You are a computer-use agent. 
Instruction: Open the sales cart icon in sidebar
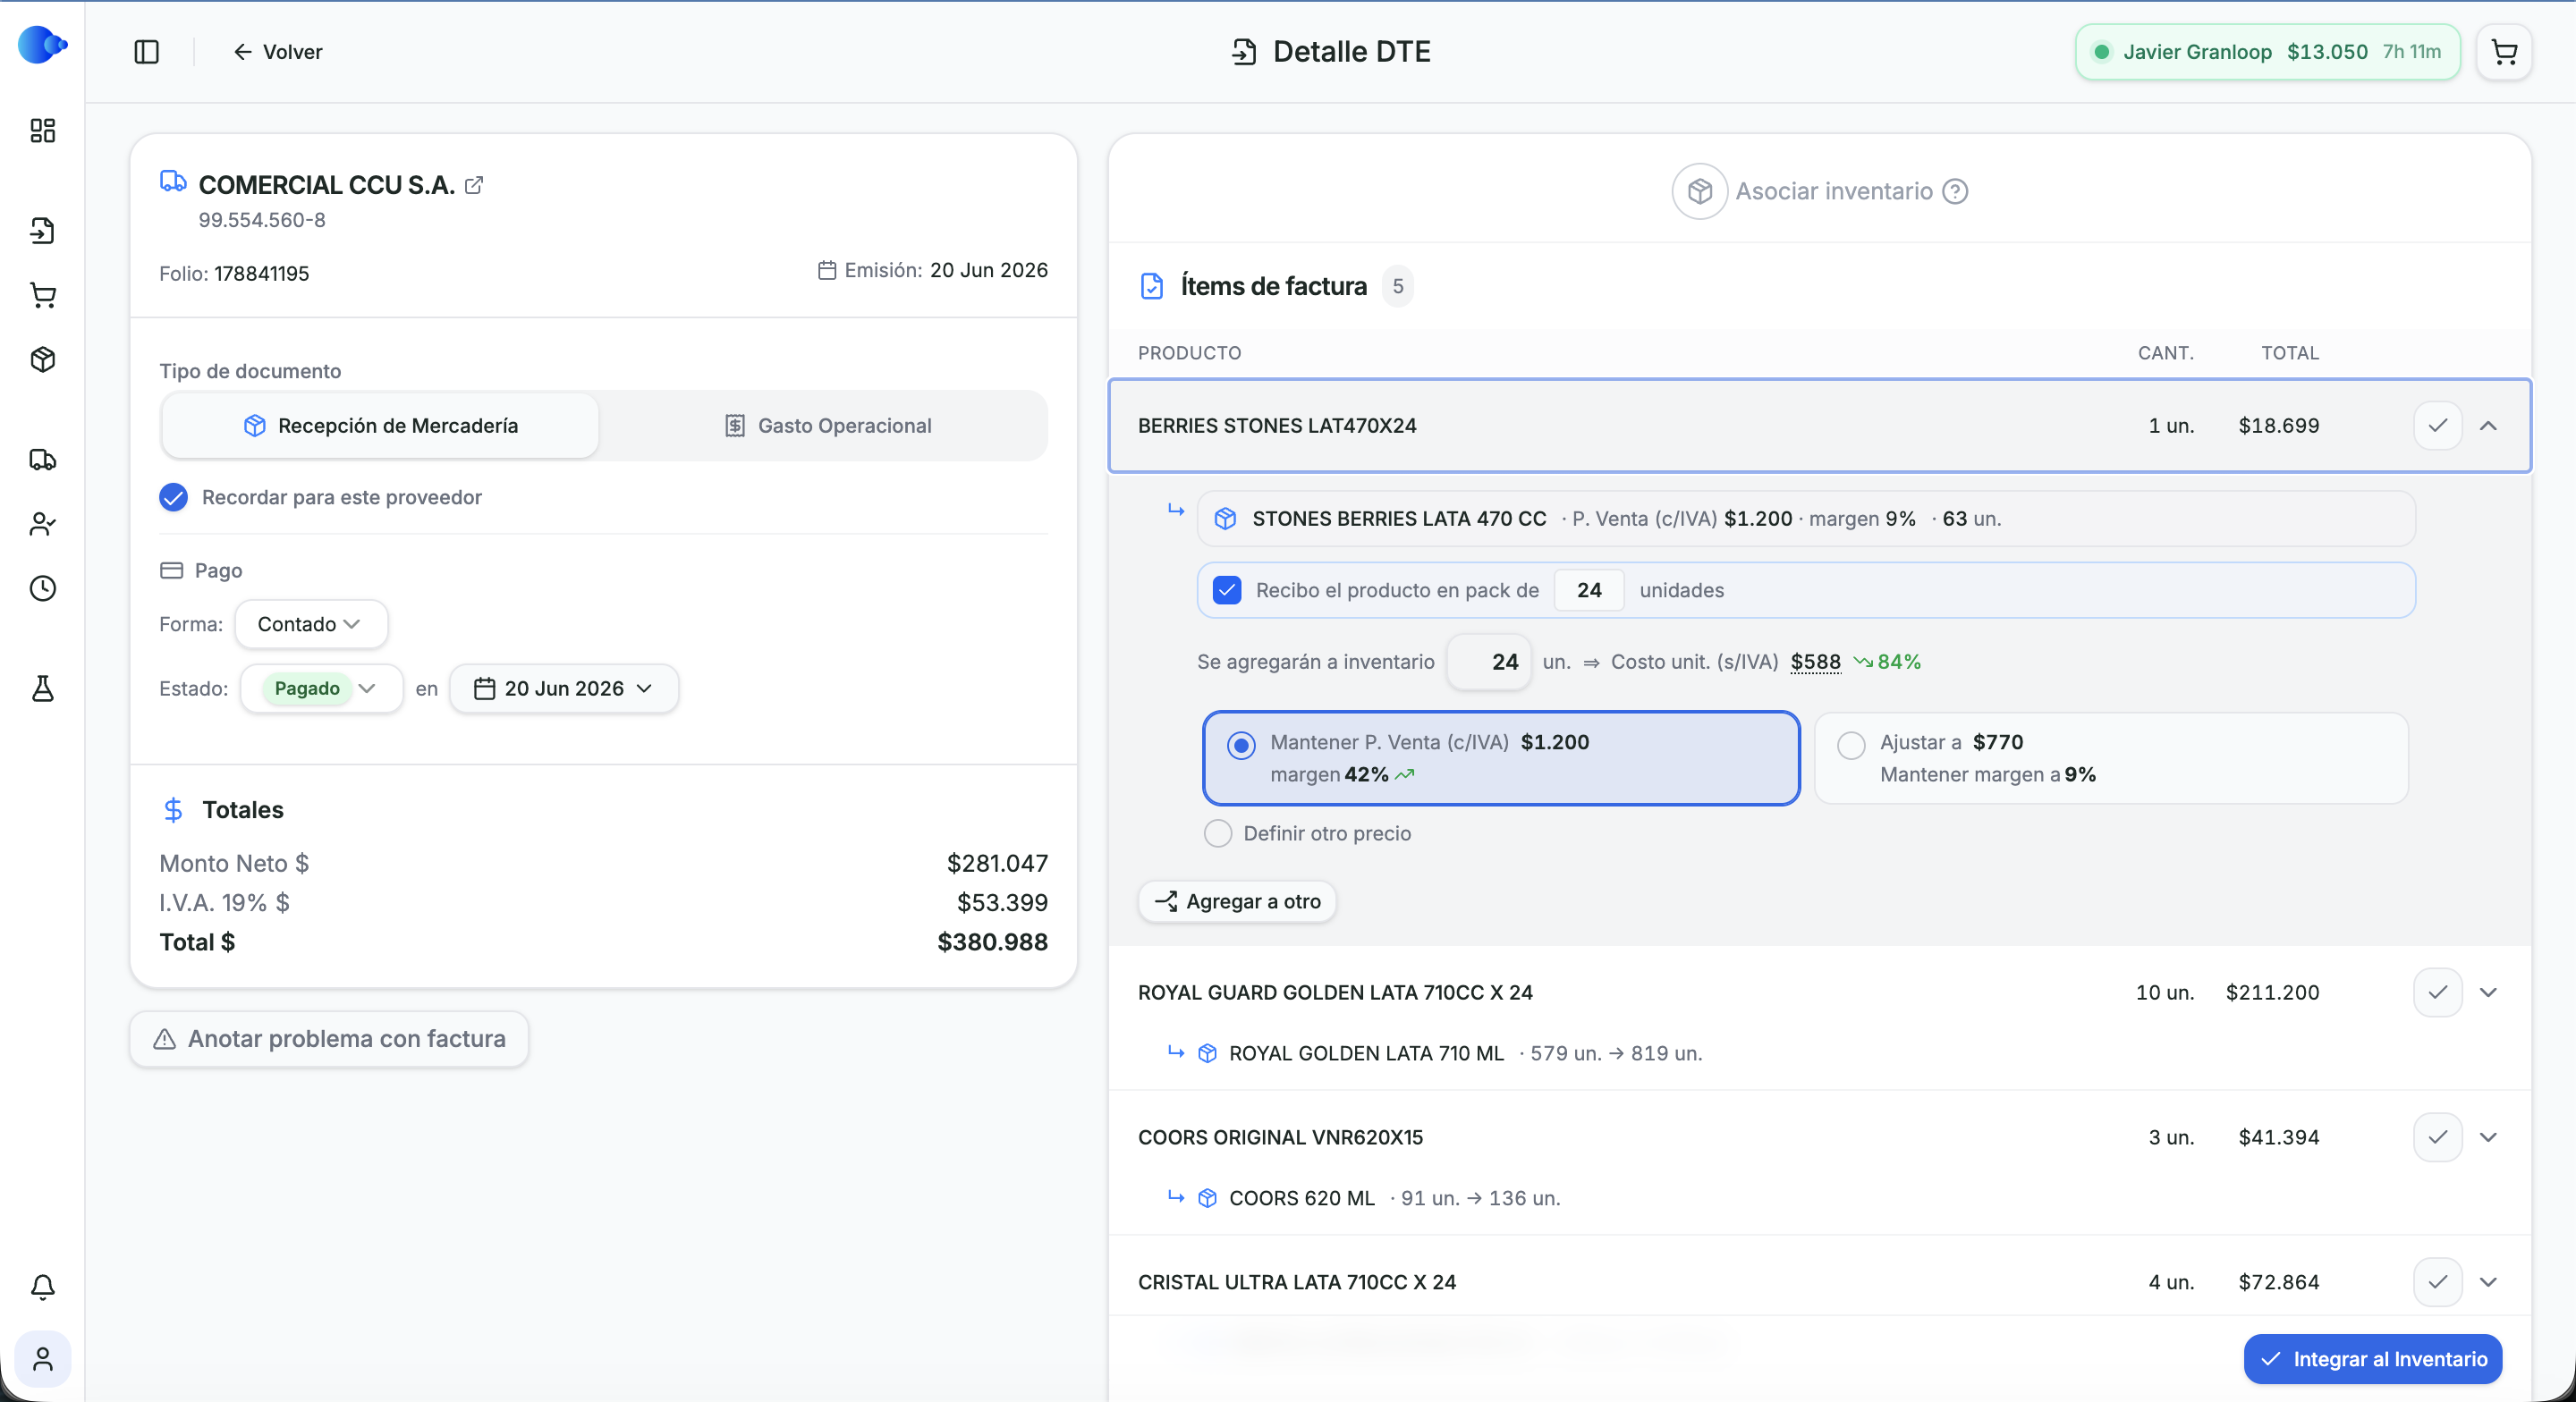click(x=43, y=295)
